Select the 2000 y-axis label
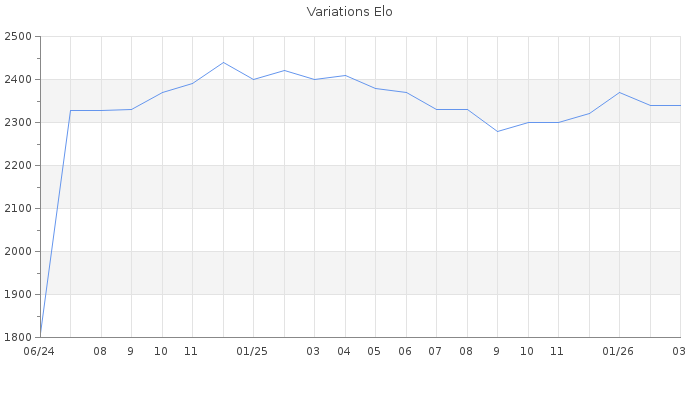 tap(18, 252)
